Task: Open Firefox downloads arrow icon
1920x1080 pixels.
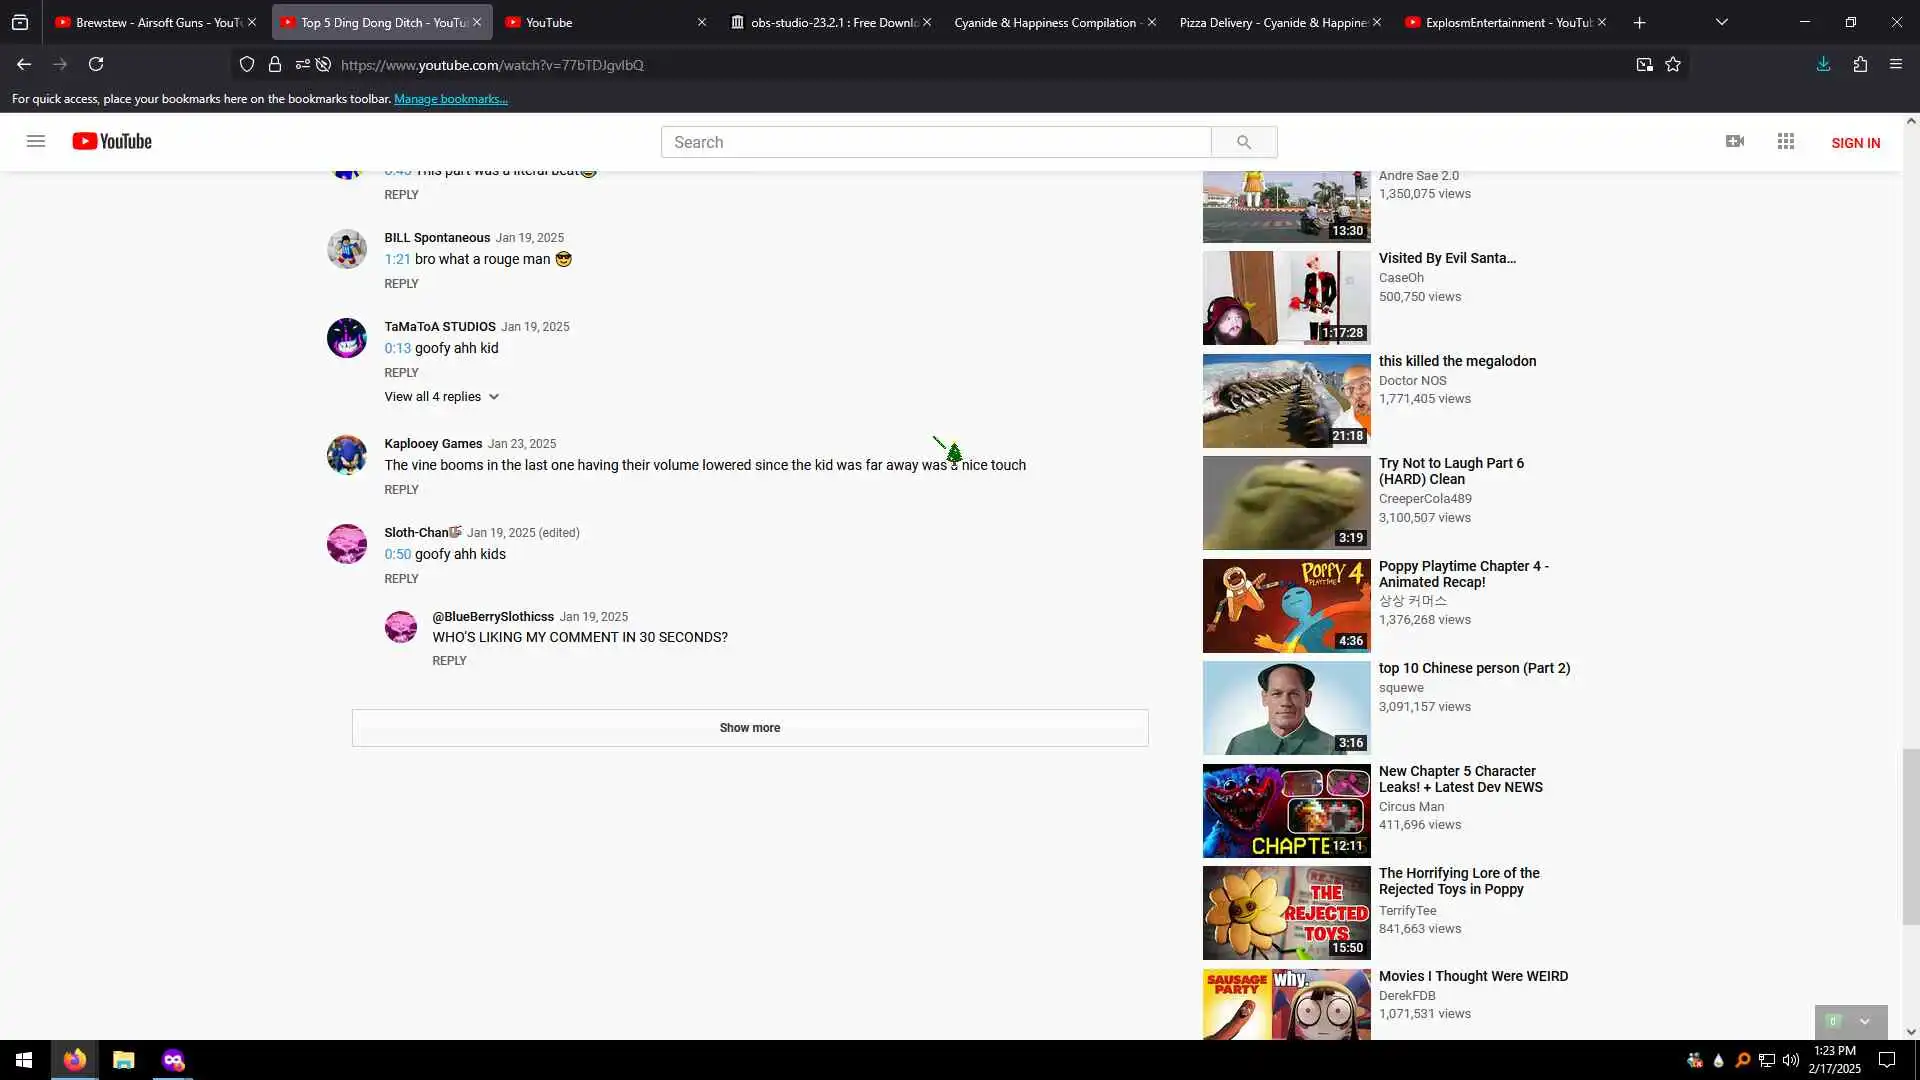Action: [1823, 65]
